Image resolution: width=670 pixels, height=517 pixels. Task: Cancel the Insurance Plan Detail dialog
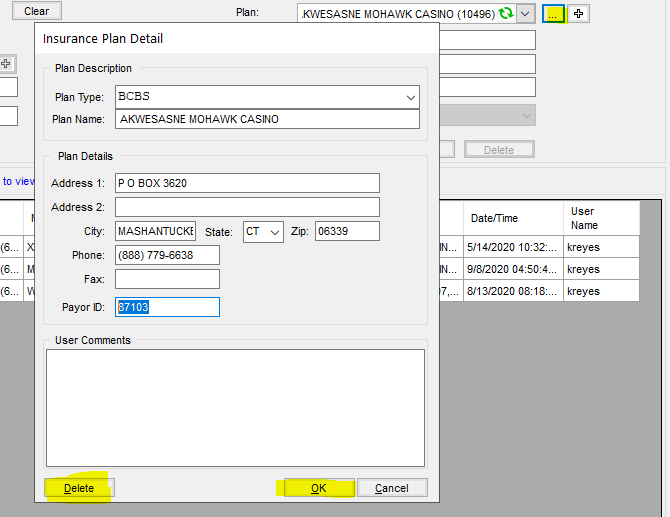(x=392, y=488)
